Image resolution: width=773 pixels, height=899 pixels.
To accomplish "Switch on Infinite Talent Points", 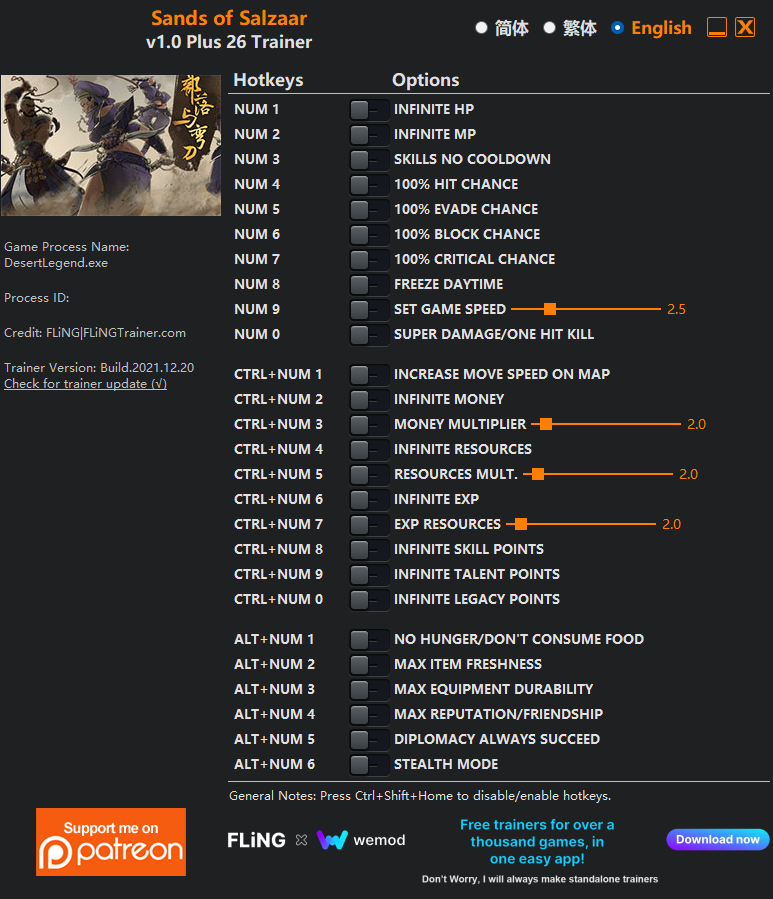I will (369, 574).
